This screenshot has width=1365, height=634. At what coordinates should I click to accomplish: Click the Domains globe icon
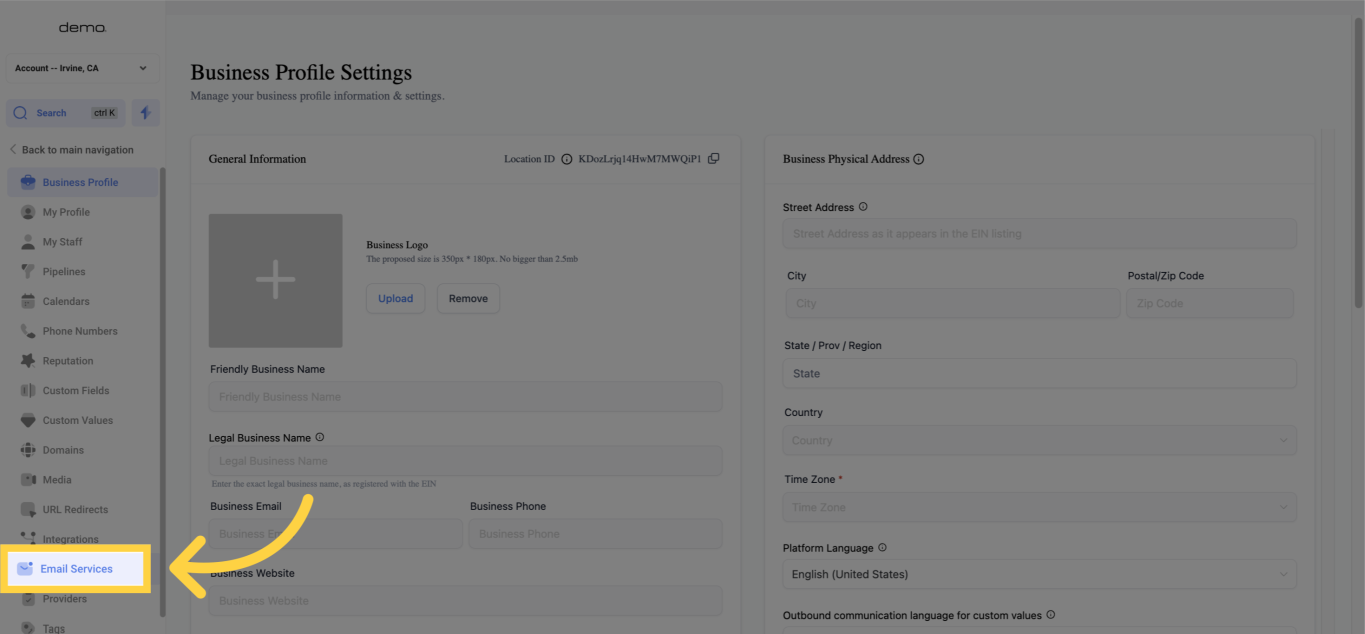(x=28, y=450)
